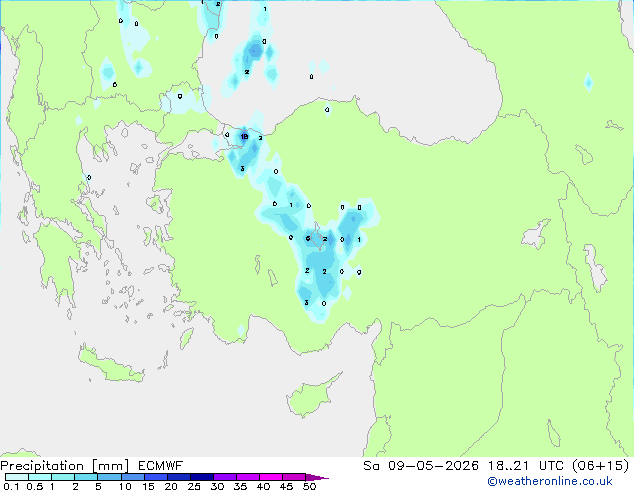This screenshot has height=490, width=634.
Task: Select the 45–50 mm legend color swatch
Action: click(293, 477)
